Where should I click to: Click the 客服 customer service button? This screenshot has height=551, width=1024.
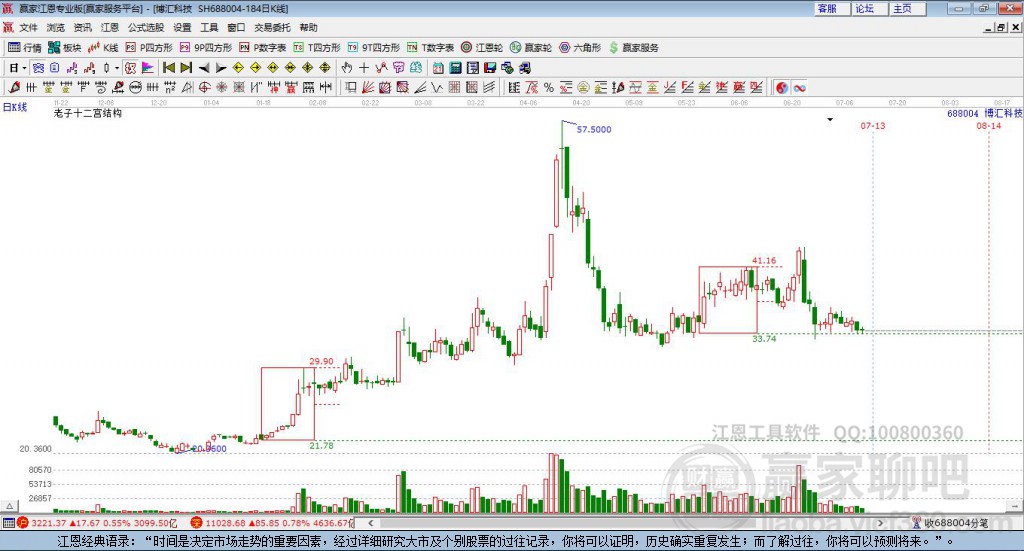click(x=832, y=8)
